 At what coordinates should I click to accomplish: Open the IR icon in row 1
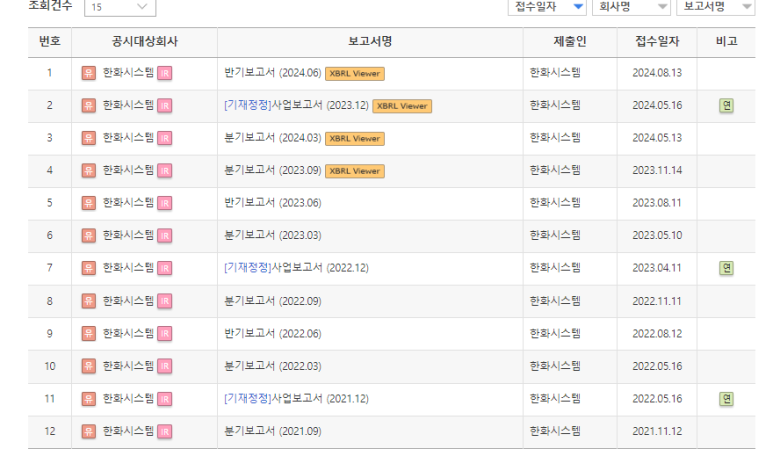click(165, 73)
